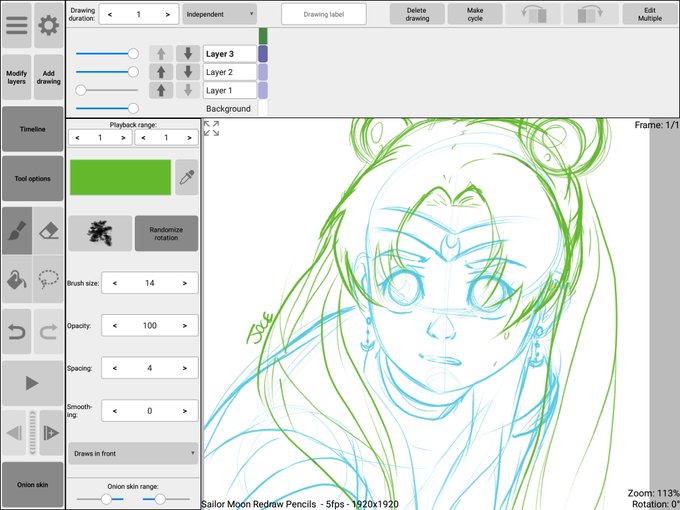Screen dimensions: 680x510
Task: Adjust the left onion skin range slider
Action: coord(100,499)
